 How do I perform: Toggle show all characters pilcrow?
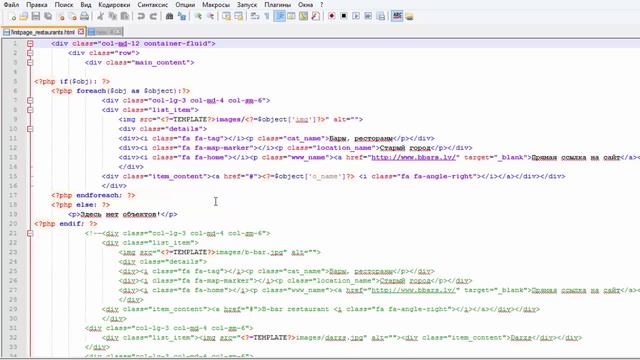coord(267,16)
